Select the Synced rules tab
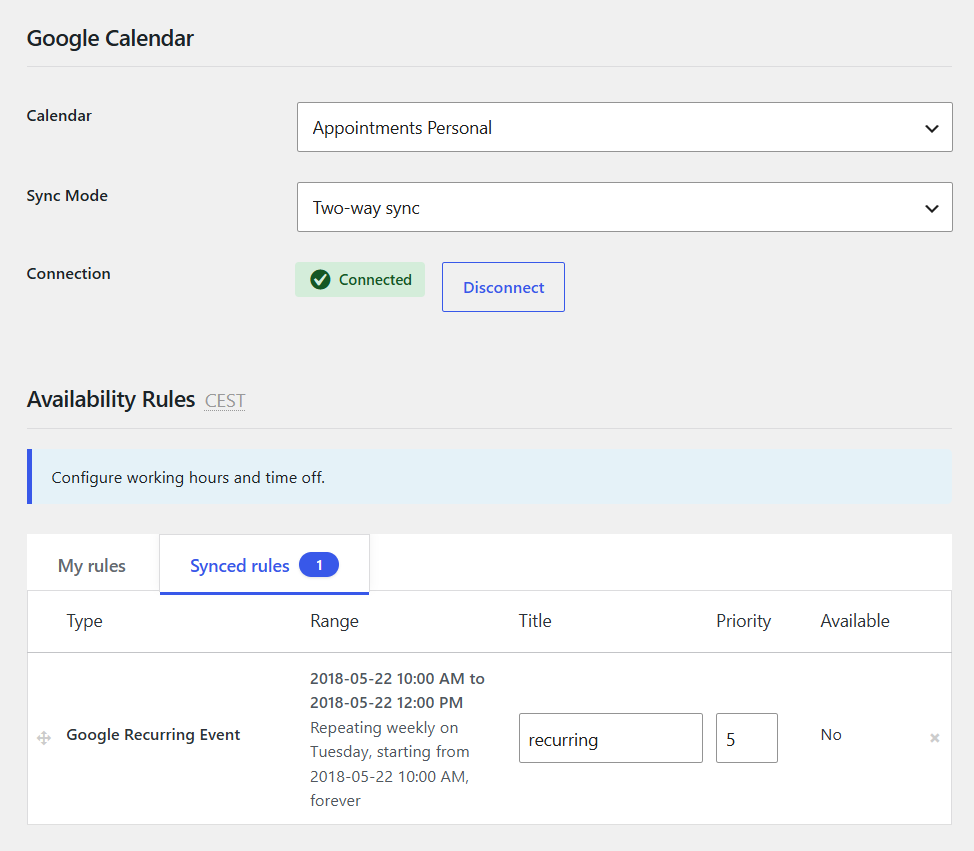The width and height of the screenshot is (974, 851). pos(265,564)
